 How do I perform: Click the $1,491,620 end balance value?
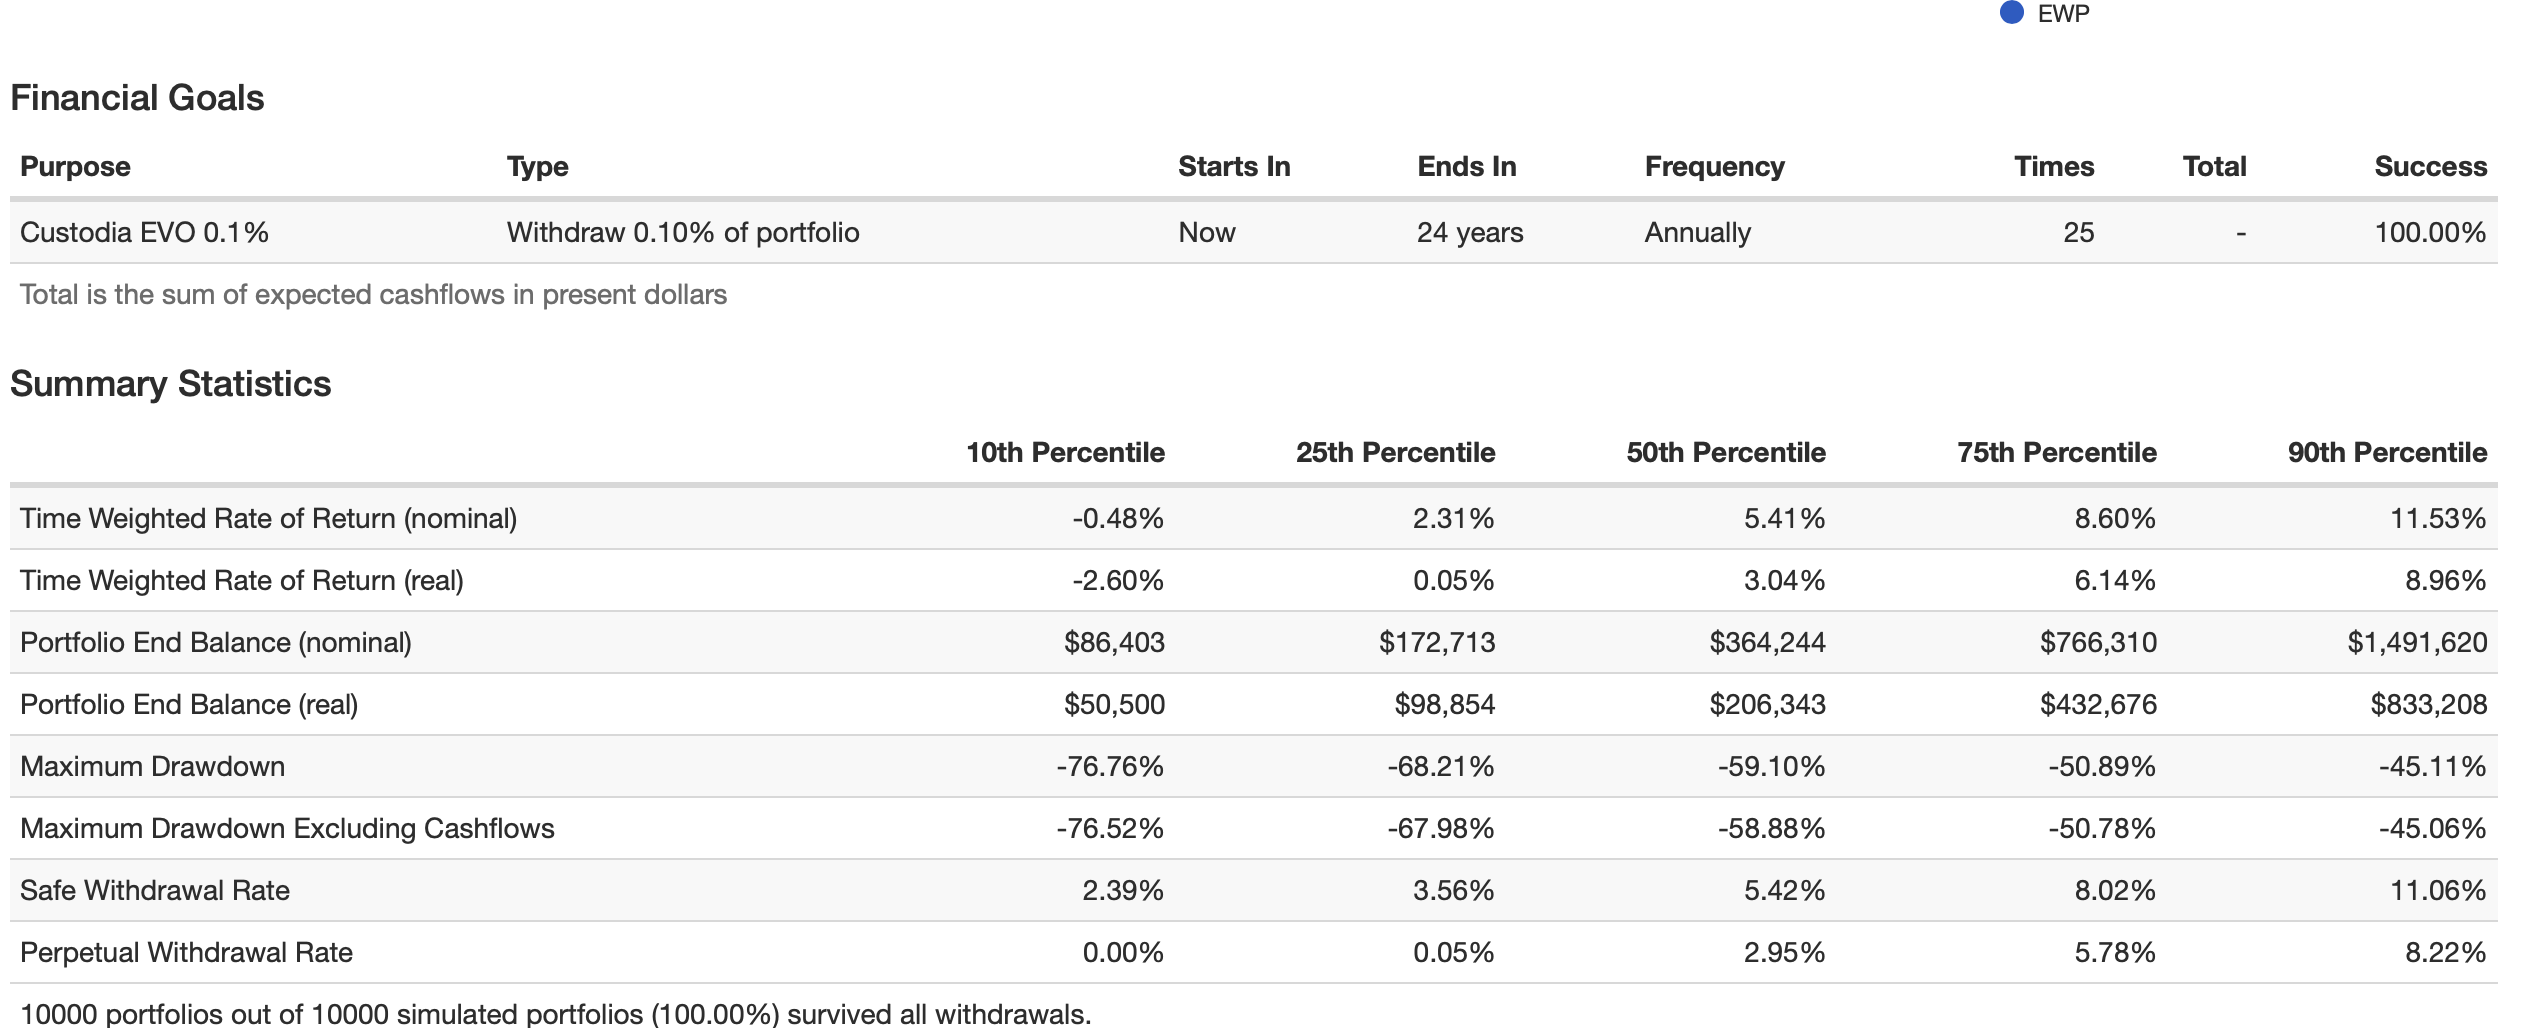point(2417,643)
